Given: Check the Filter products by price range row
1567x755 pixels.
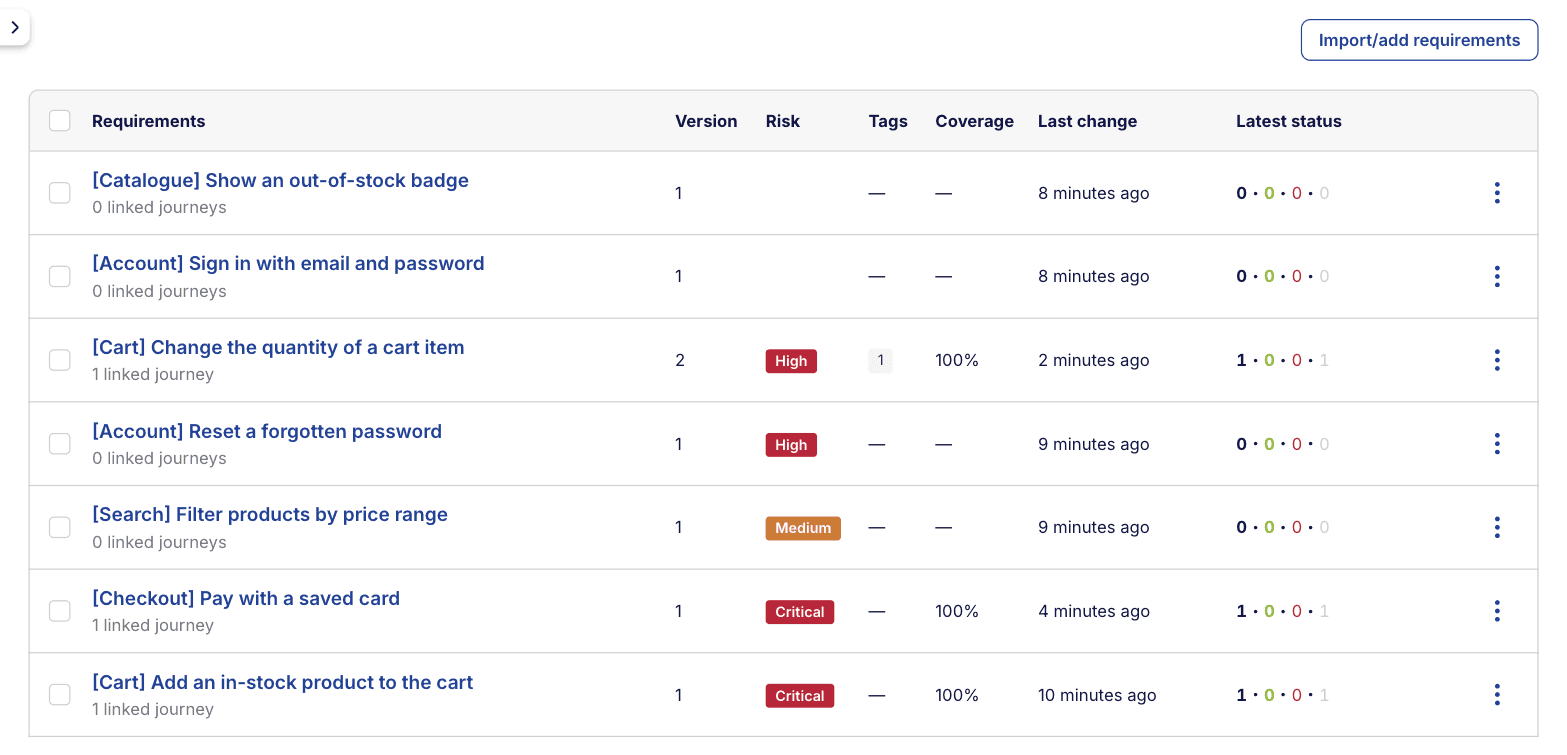Looking at the screenshot, I should click(x=60, y=527).
